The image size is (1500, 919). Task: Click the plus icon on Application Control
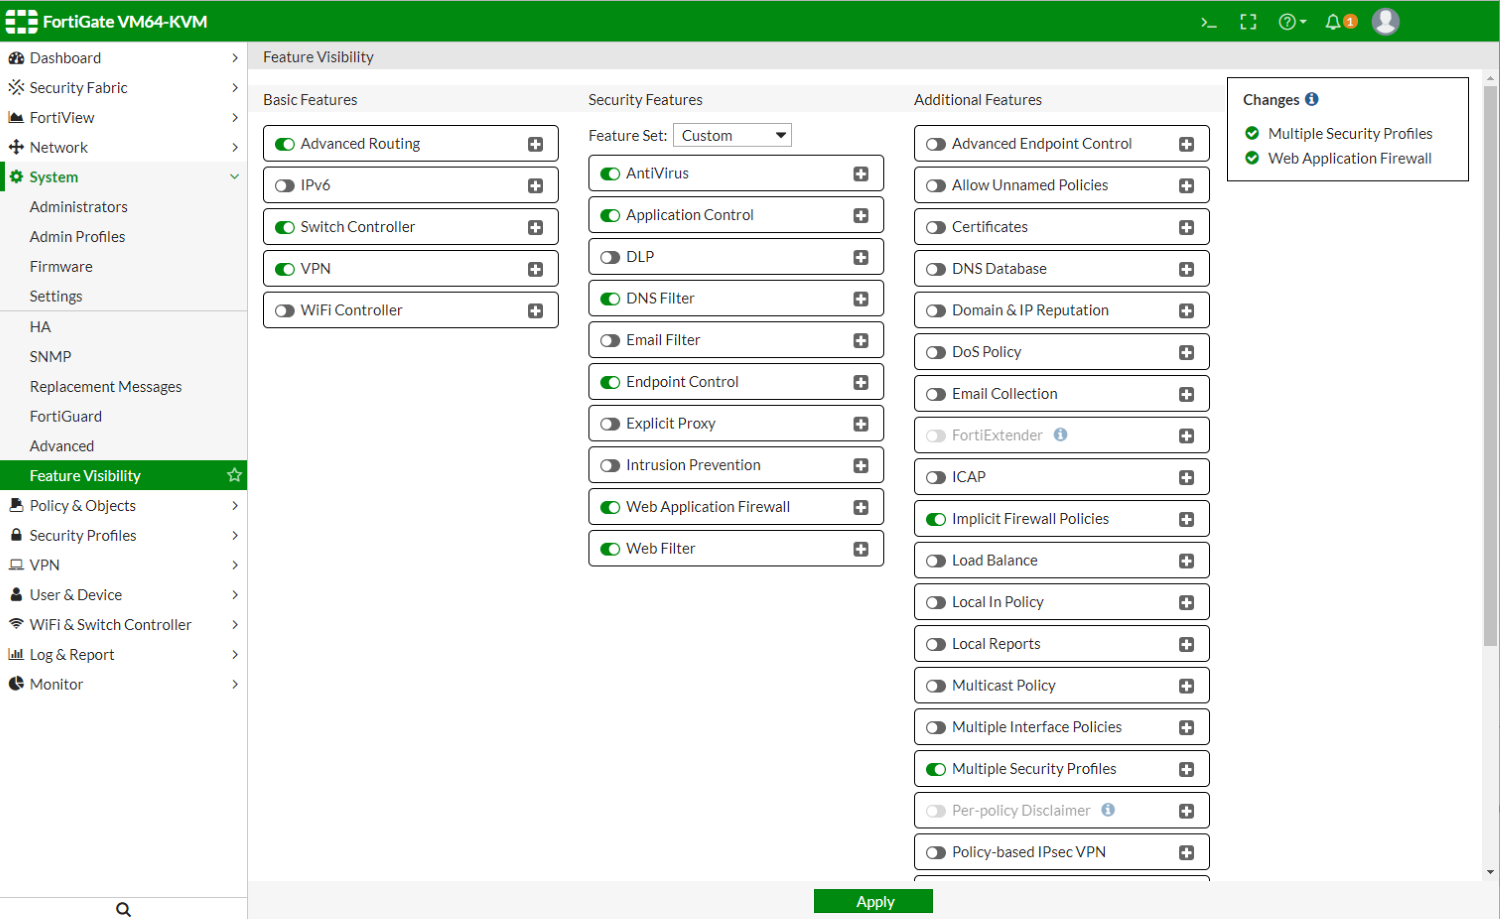[861, 216]
